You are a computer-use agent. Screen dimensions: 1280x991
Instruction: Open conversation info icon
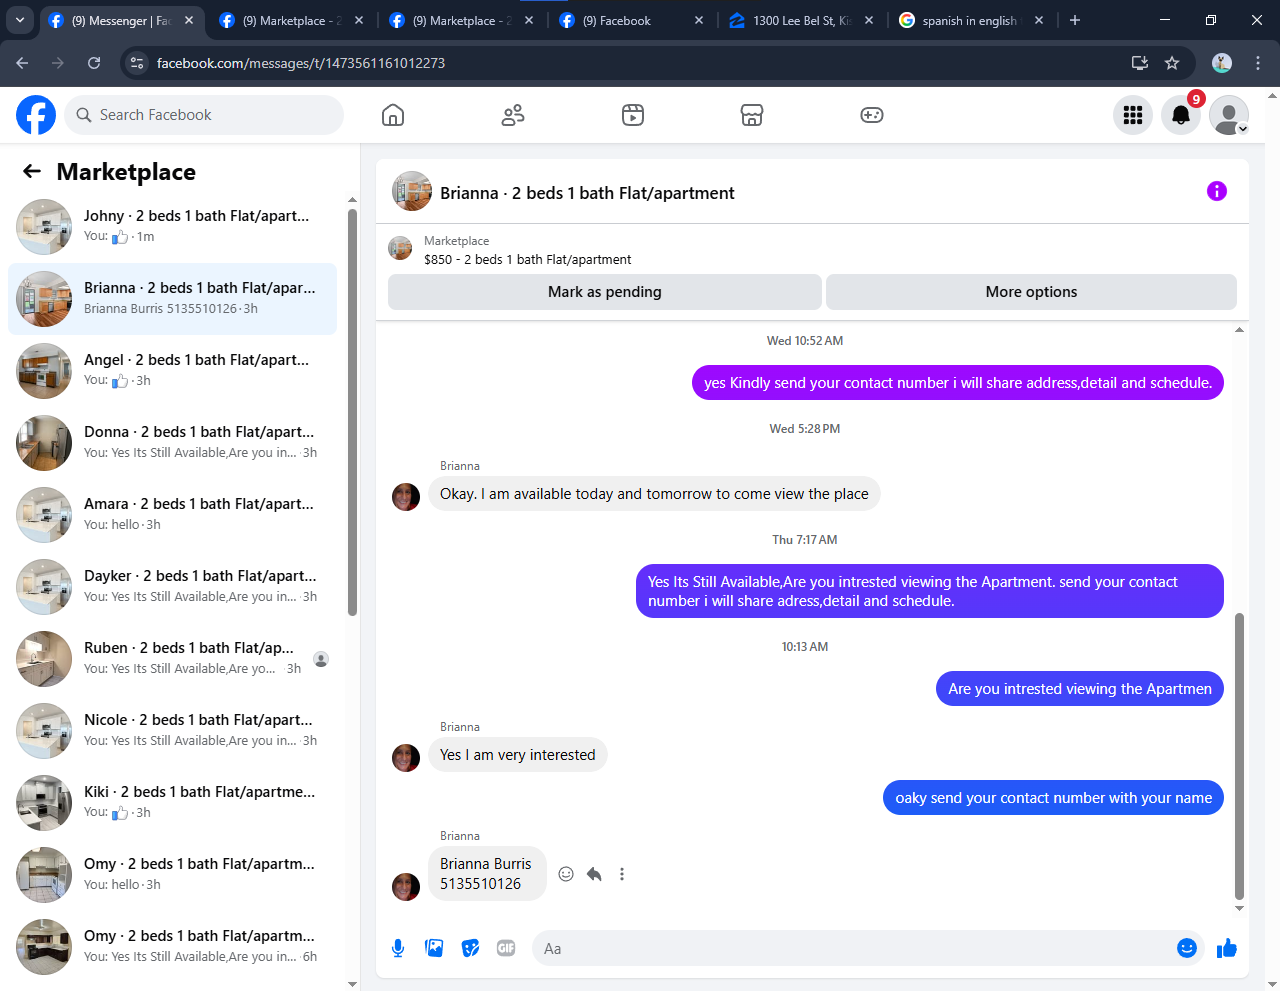click(1217, 191)
